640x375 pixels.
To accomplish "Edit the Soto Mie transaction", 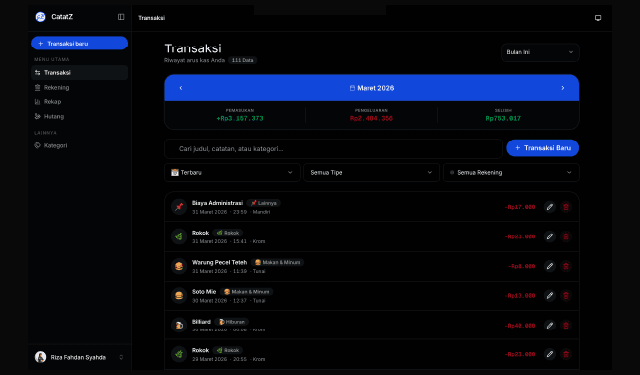I will [x=550, y=295].
